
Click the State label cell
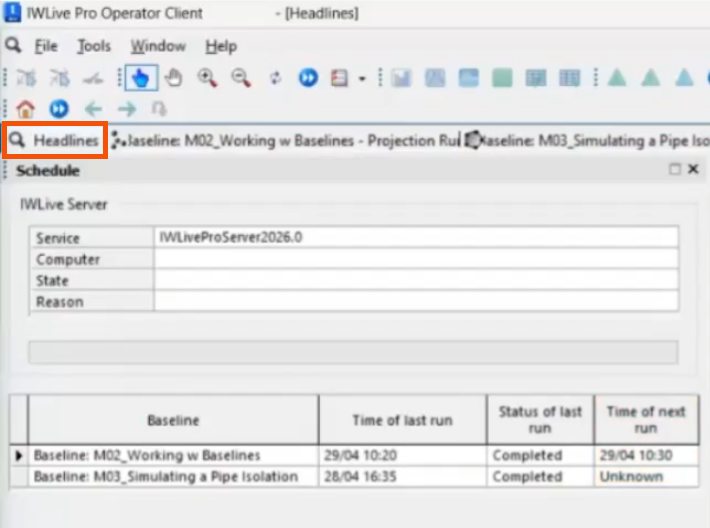[x=91, y=280]
